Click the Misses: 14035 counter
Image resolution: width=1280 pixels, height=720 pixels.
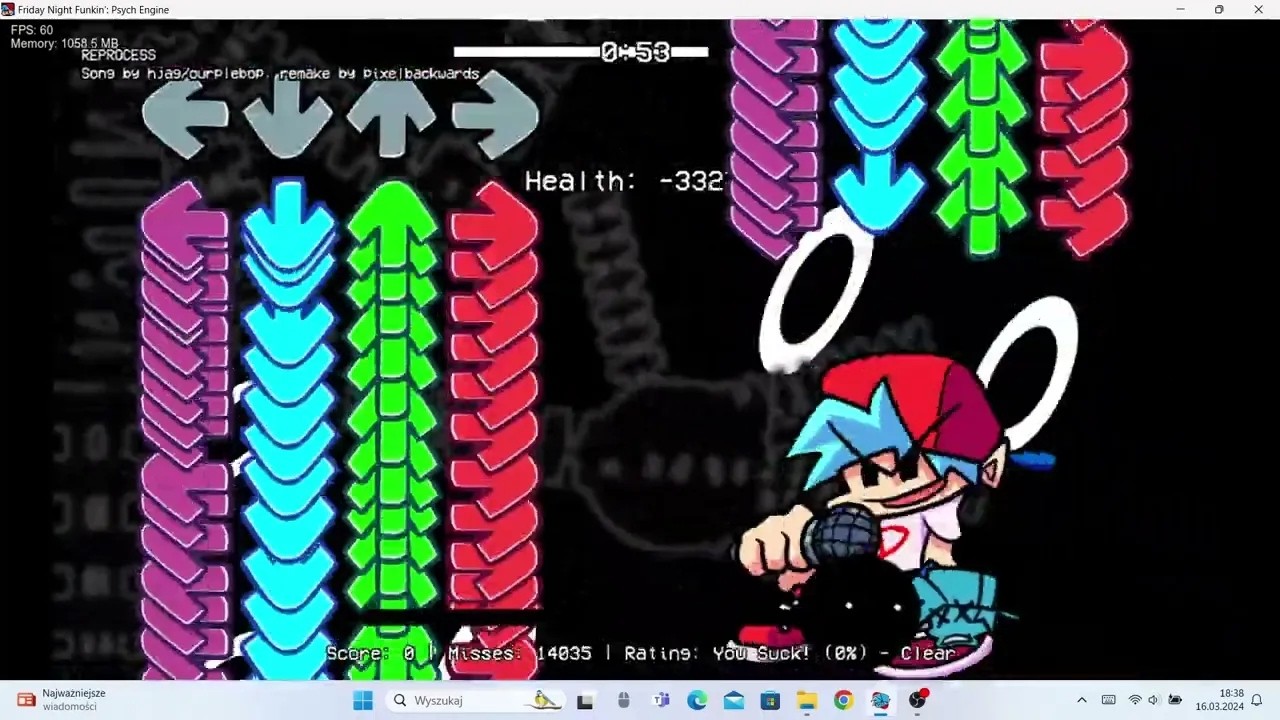coord(519,653)
